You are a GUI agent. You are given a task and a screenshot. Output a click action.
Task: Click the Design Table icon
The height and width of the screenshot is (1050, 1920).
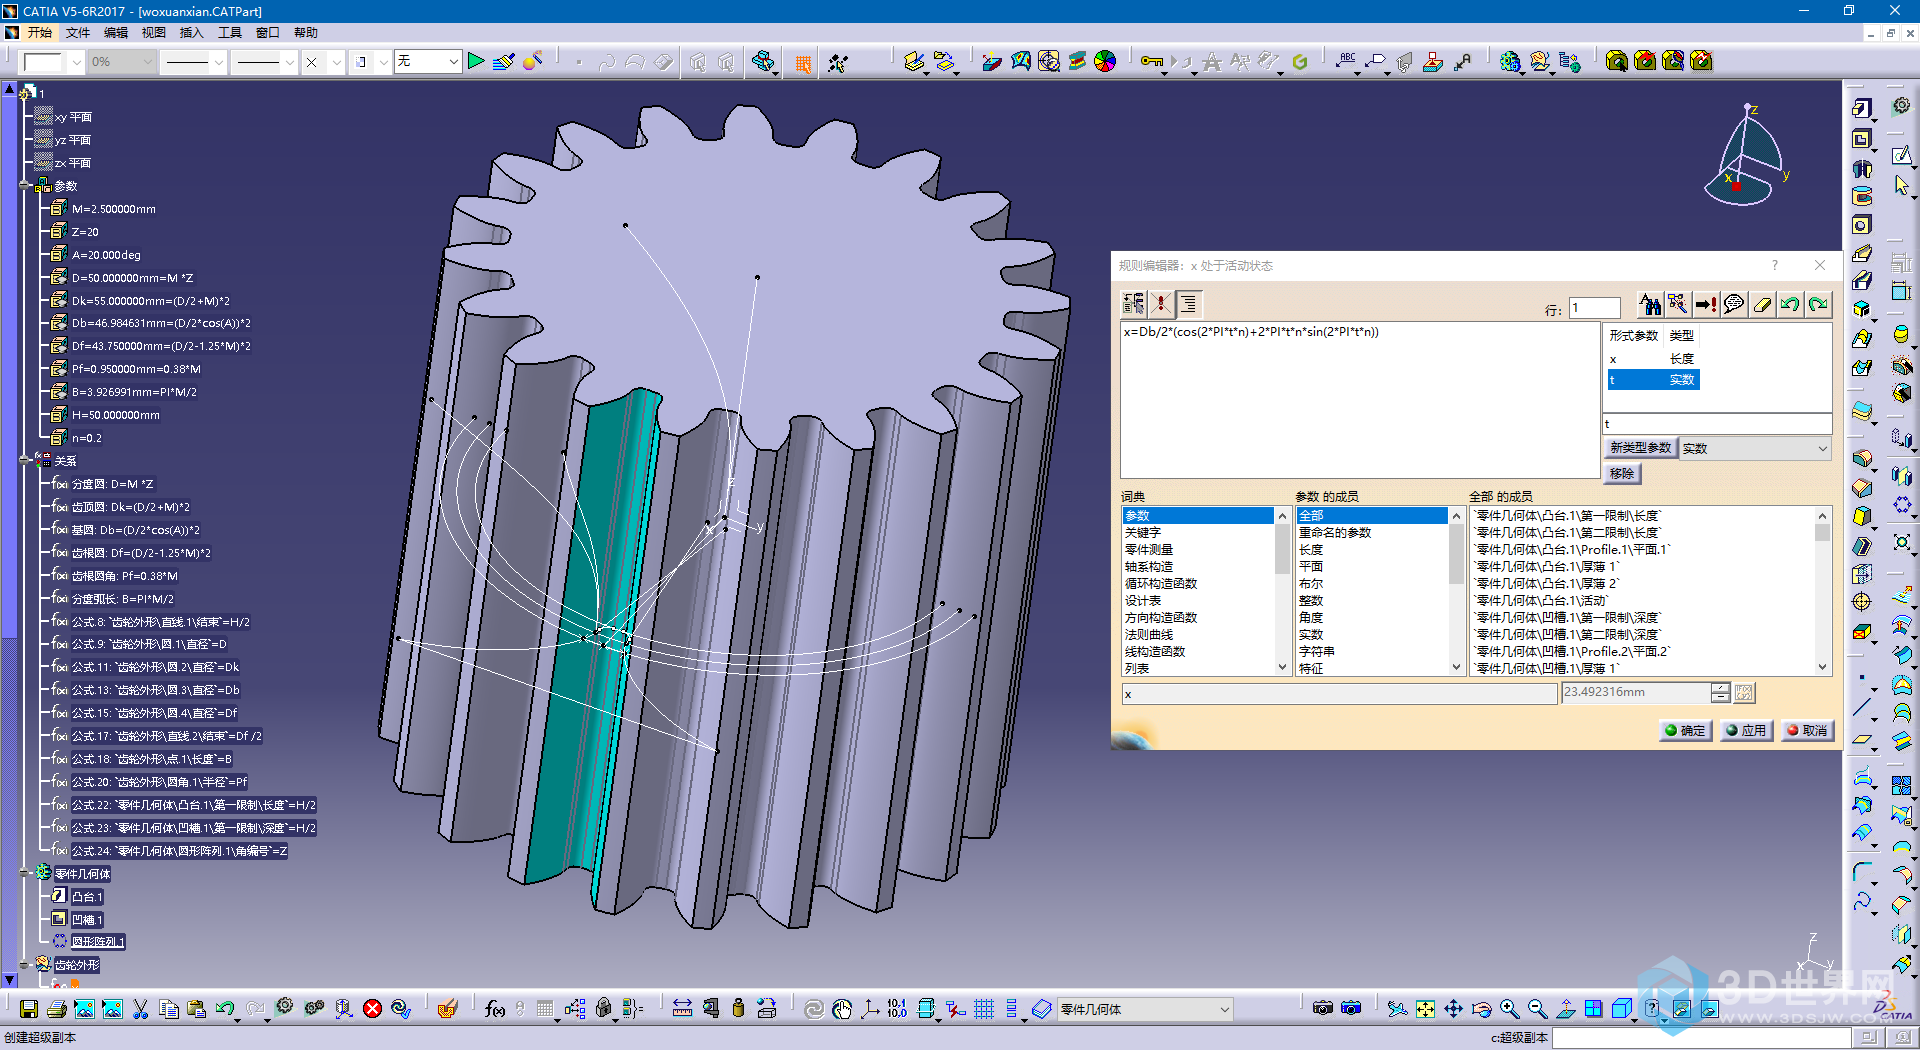(x=545, y=1009)
